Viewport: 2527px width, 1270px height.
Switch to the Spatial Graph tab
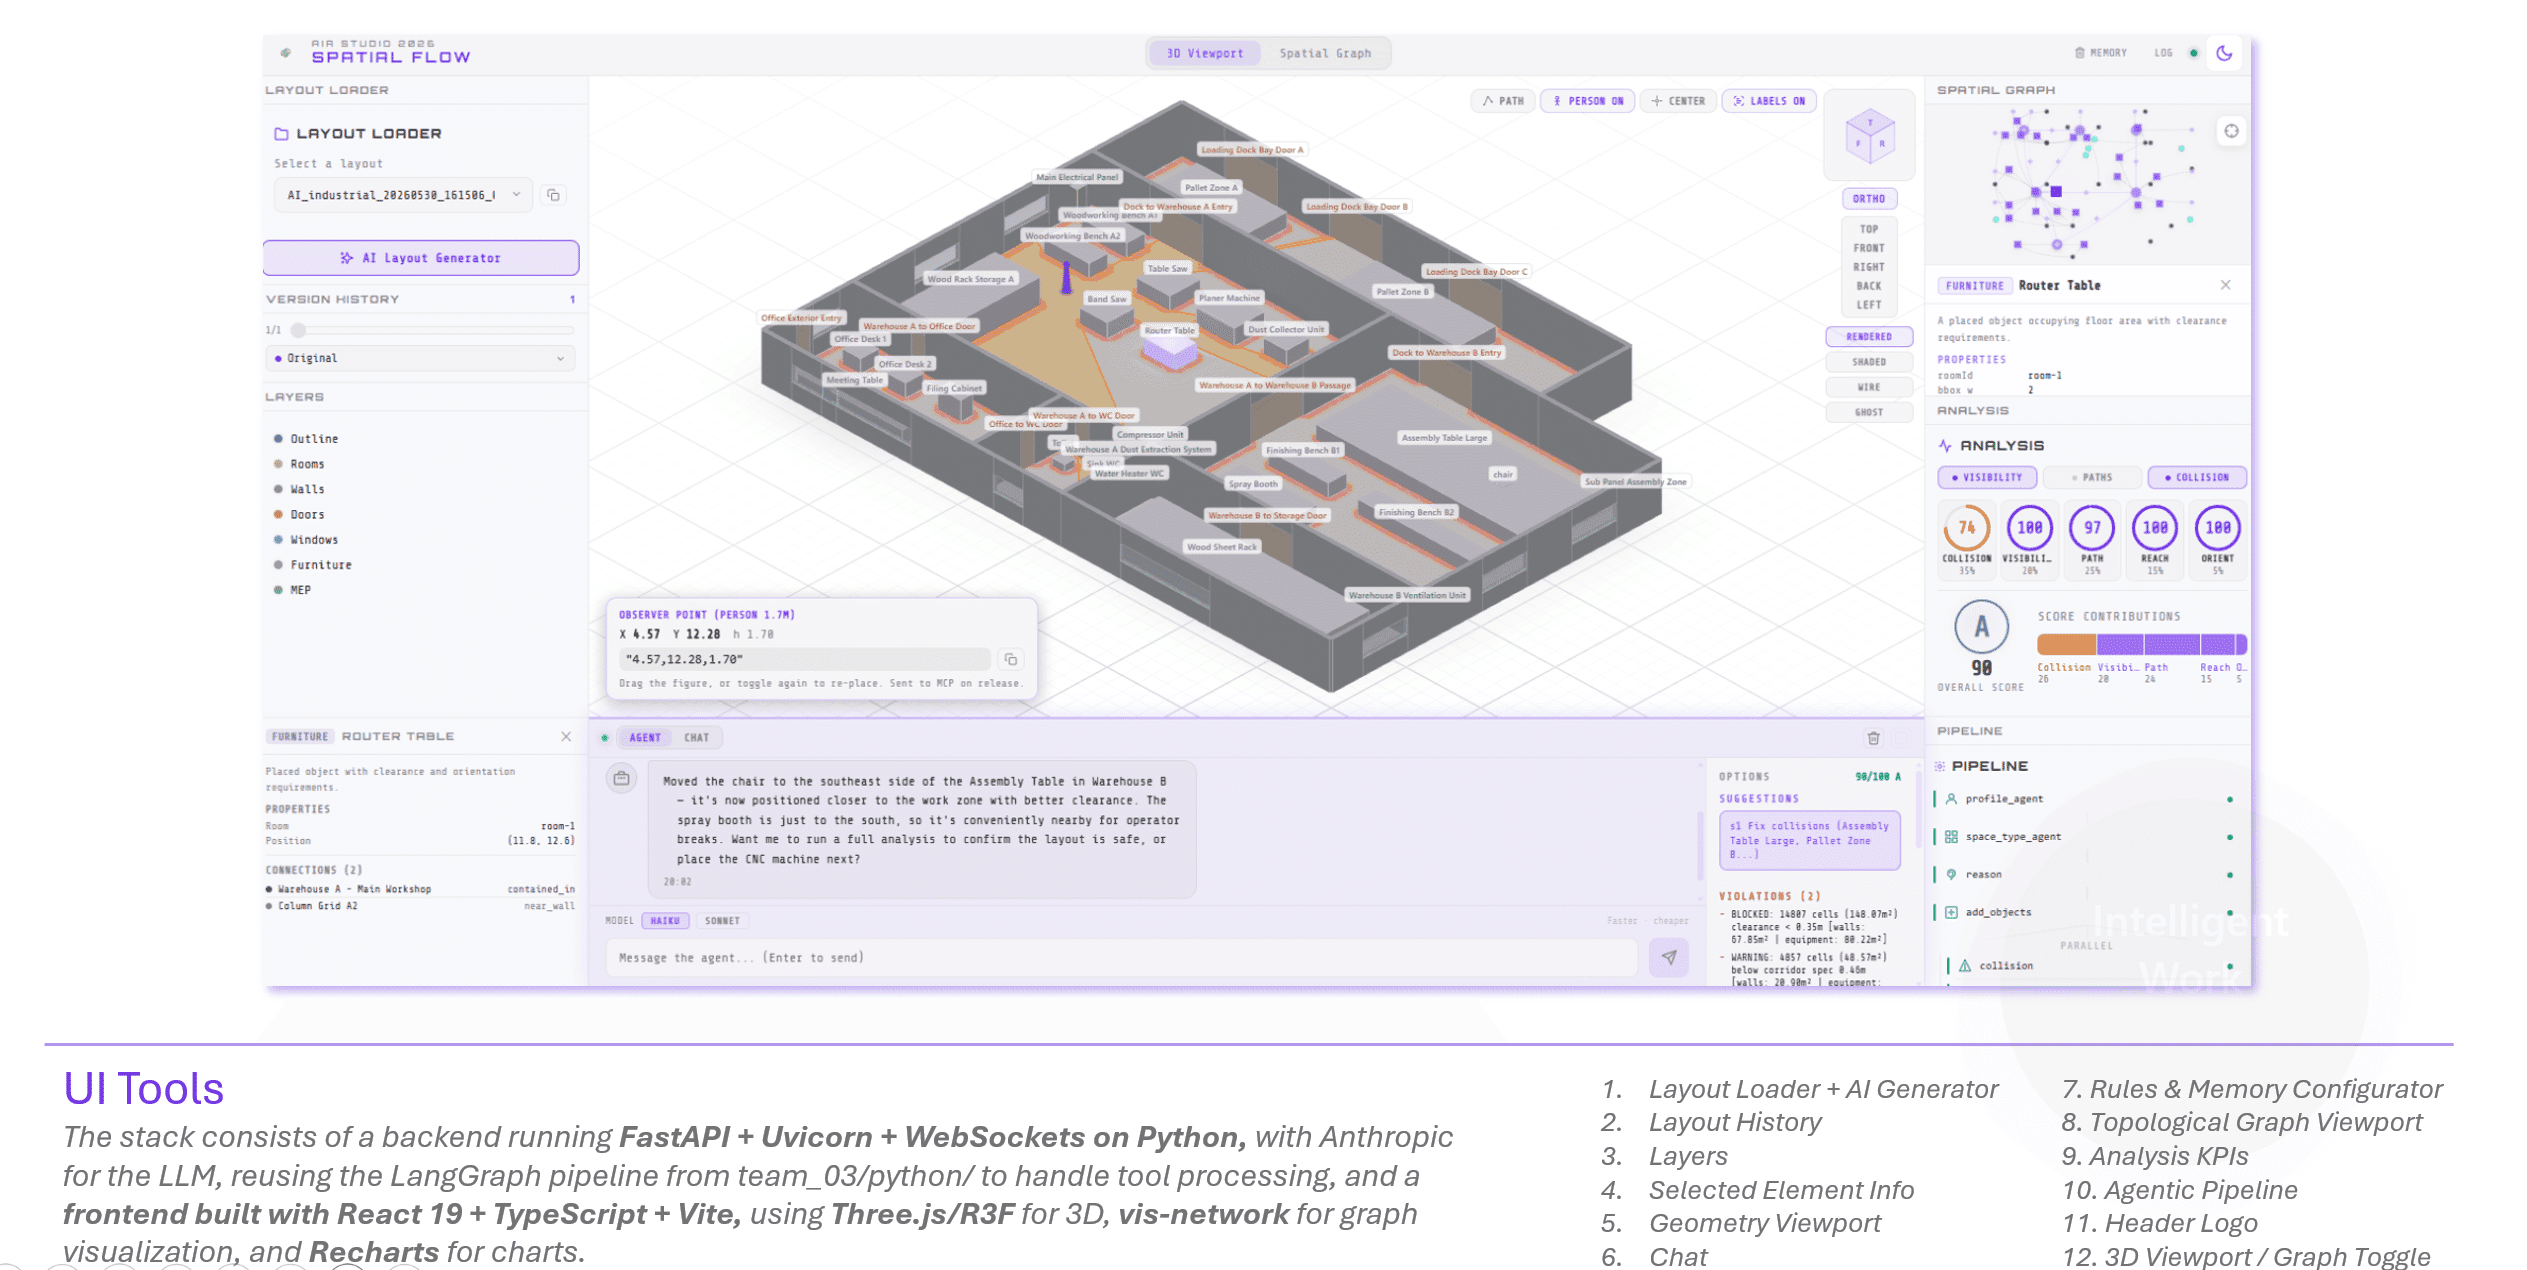[x=1325, y=53]
